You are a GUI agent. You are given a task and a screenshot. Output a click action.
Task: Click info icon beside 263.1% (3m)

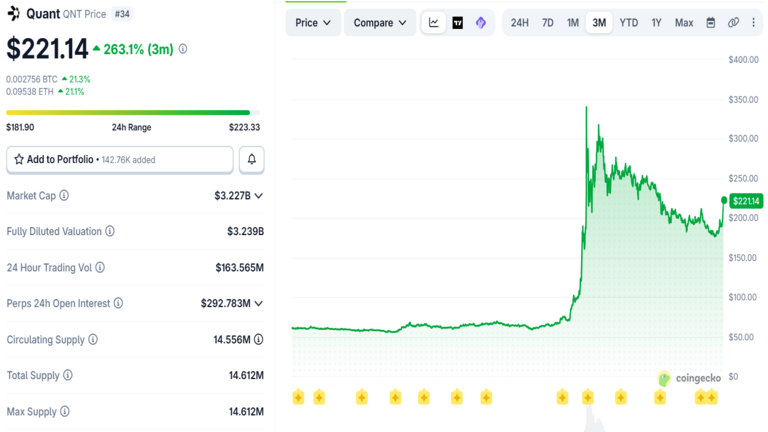tap(183, 49)
